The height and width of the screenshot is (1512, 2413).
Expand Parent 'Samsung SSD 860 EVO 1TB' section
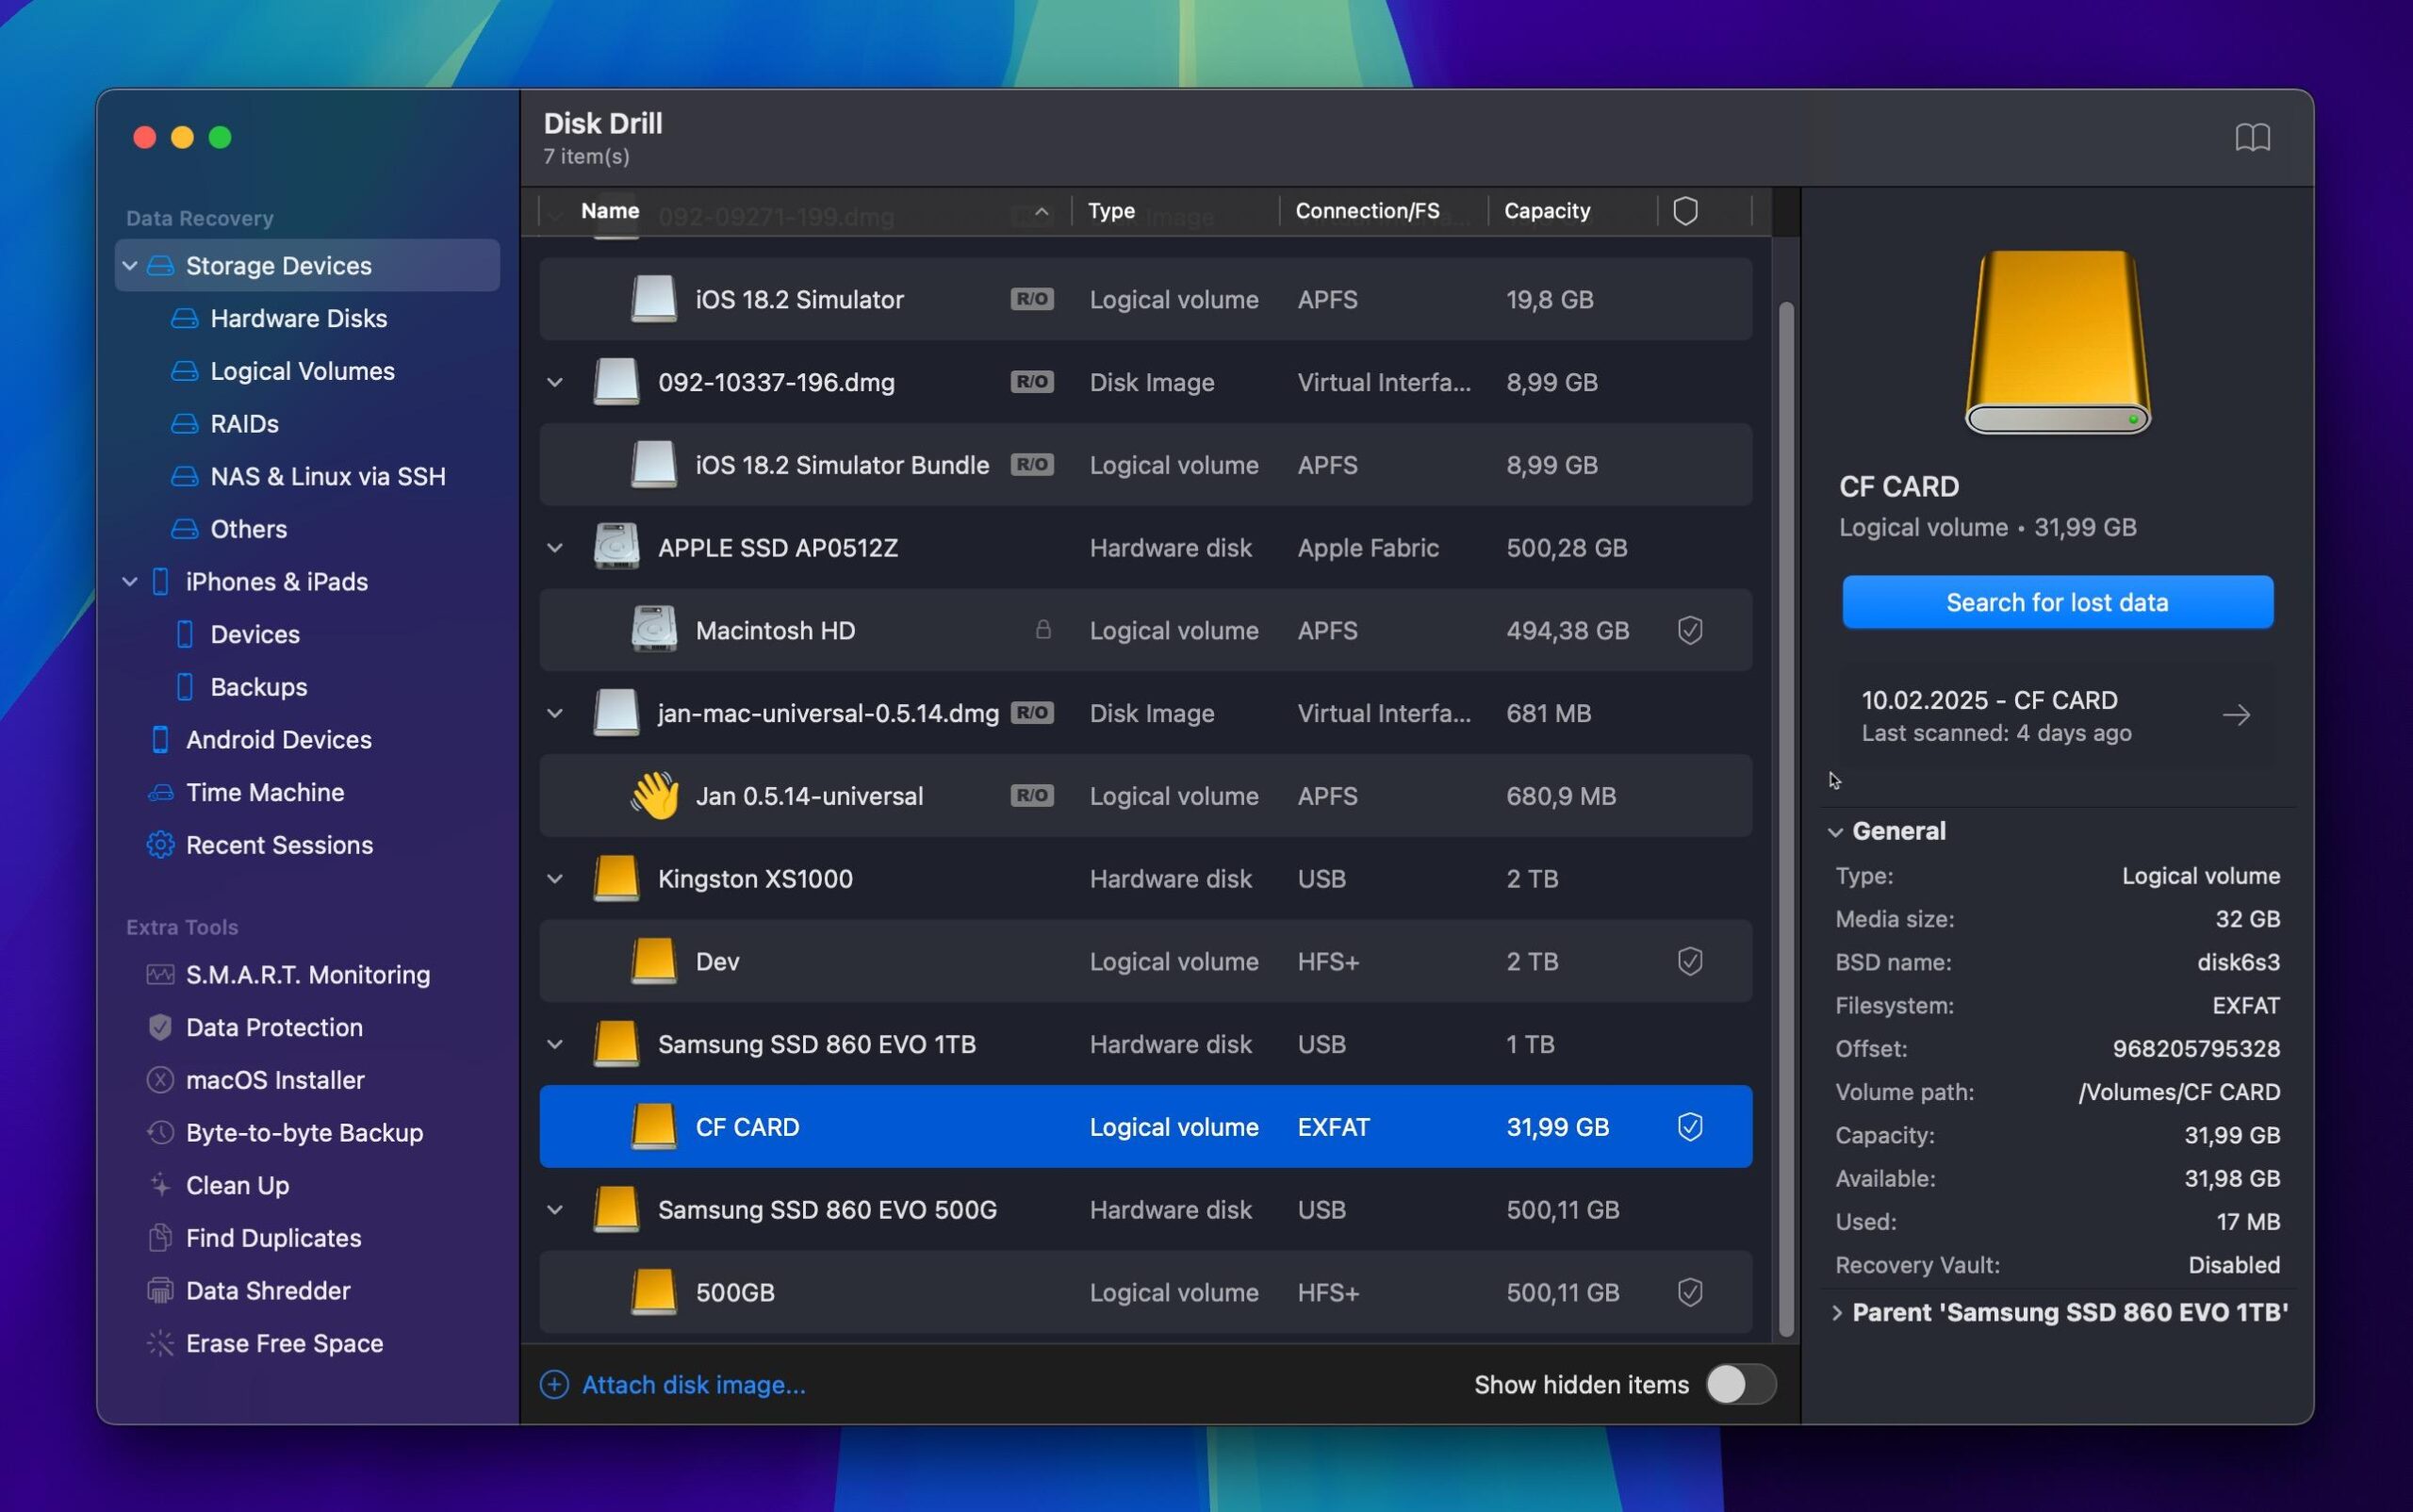click(x=1836, y=1312)
